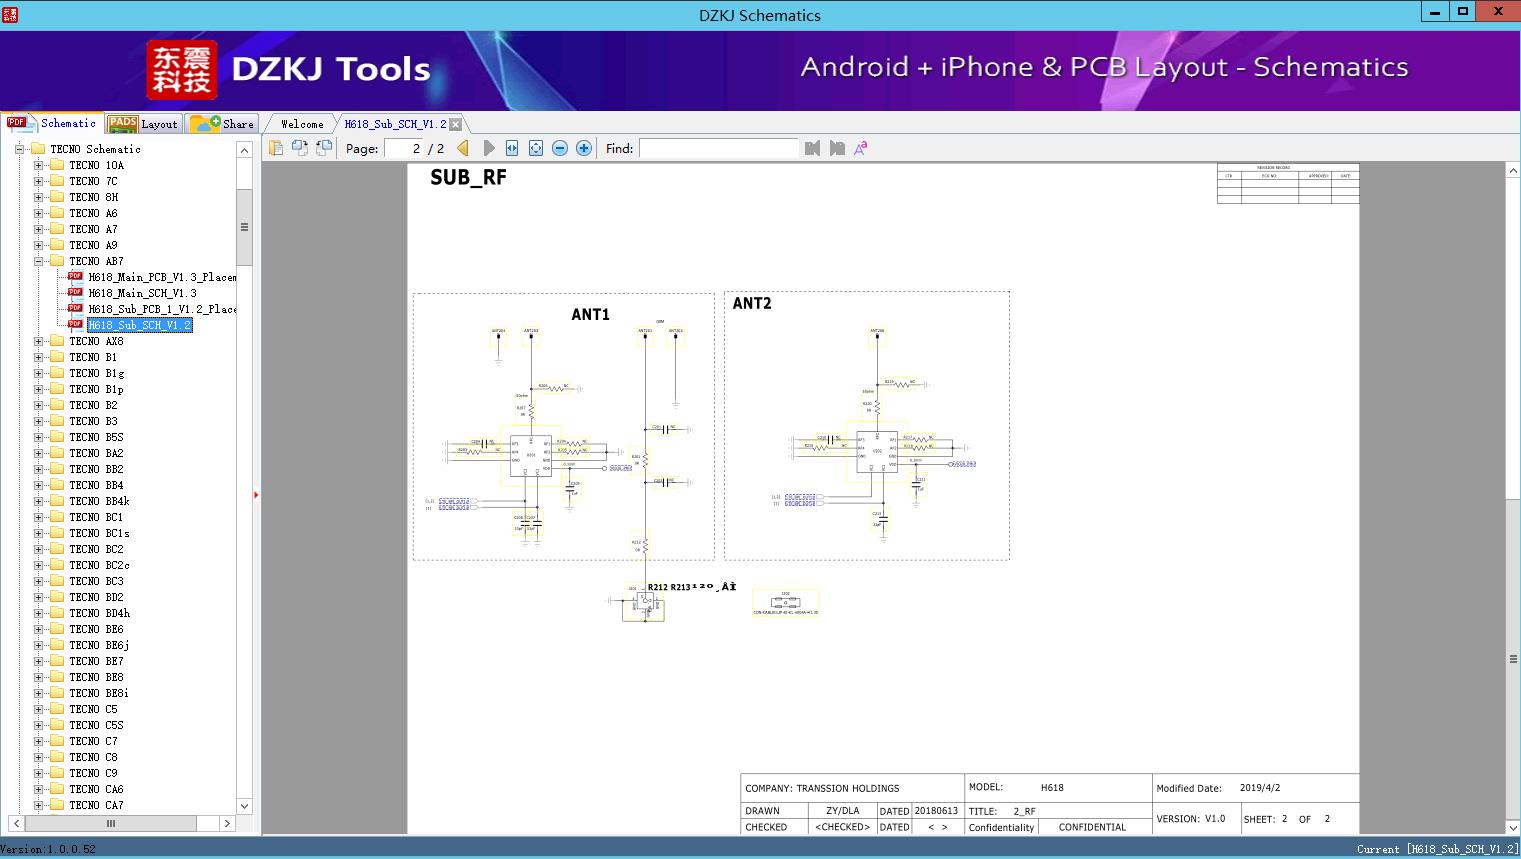Viewport: 1521px width, 859px height.
Task: Click the TECNO B3 folder icon
Action: [x=57, y=421]
